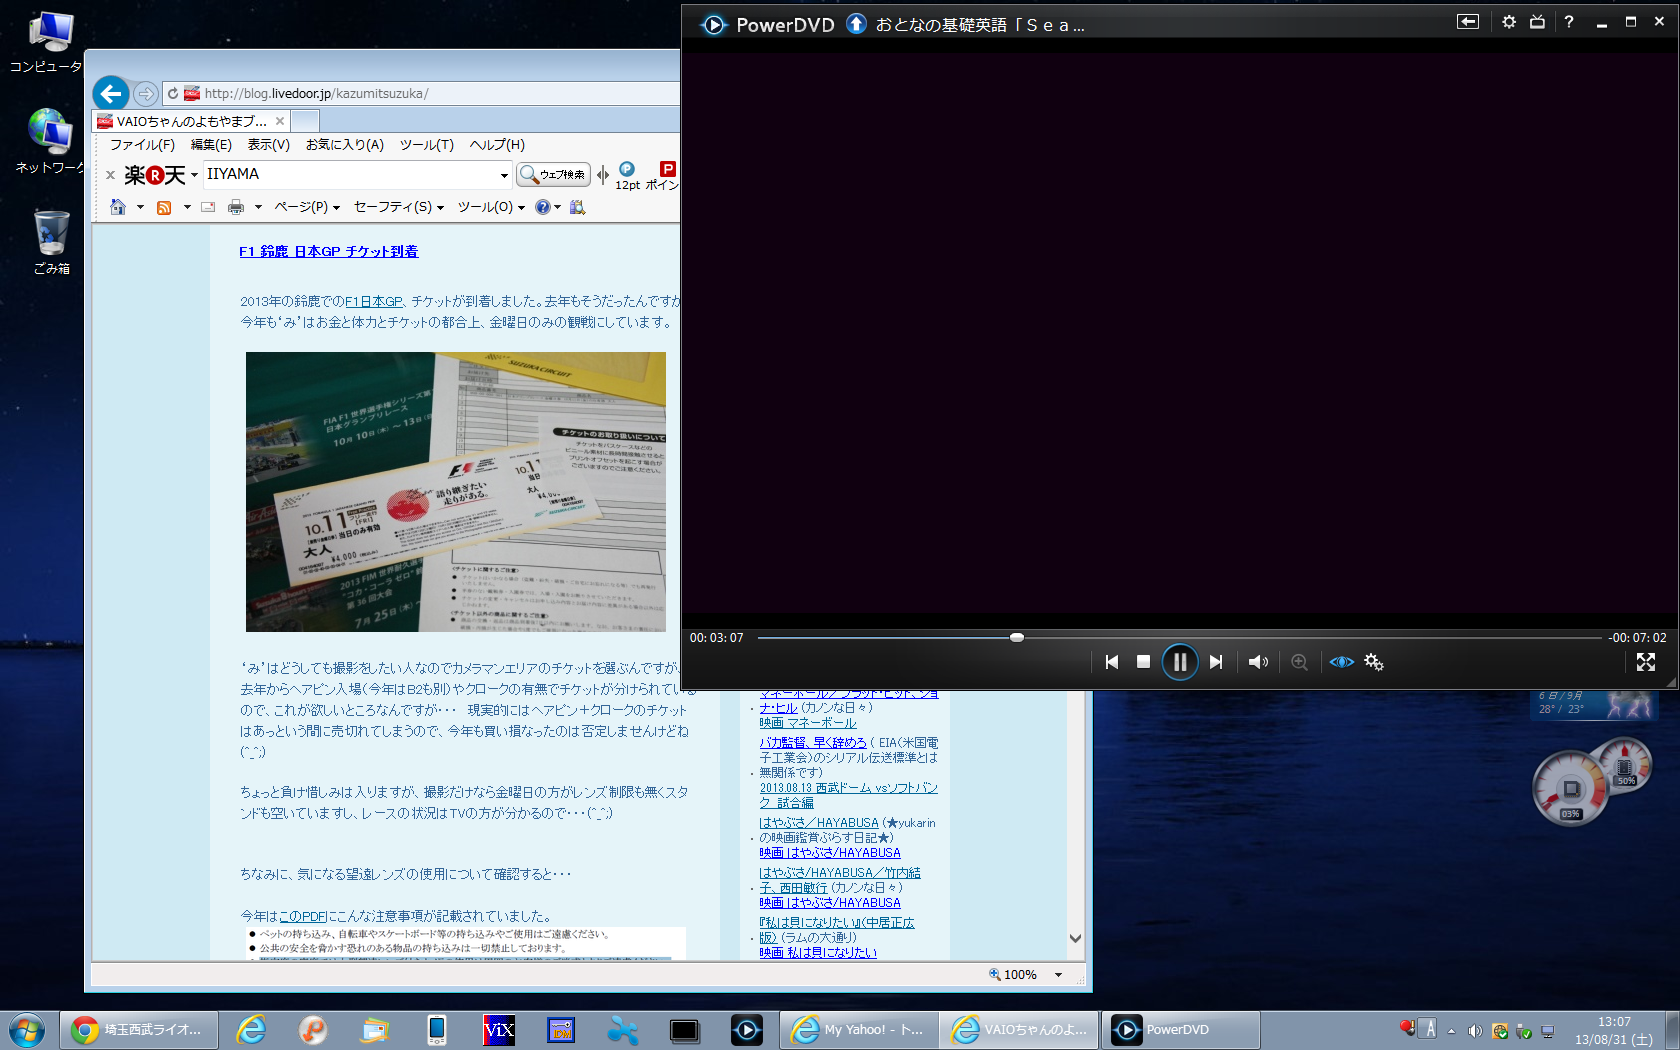Open the ページ(P) dropdown
1680x1050 pixels.
tap(308, 207)
